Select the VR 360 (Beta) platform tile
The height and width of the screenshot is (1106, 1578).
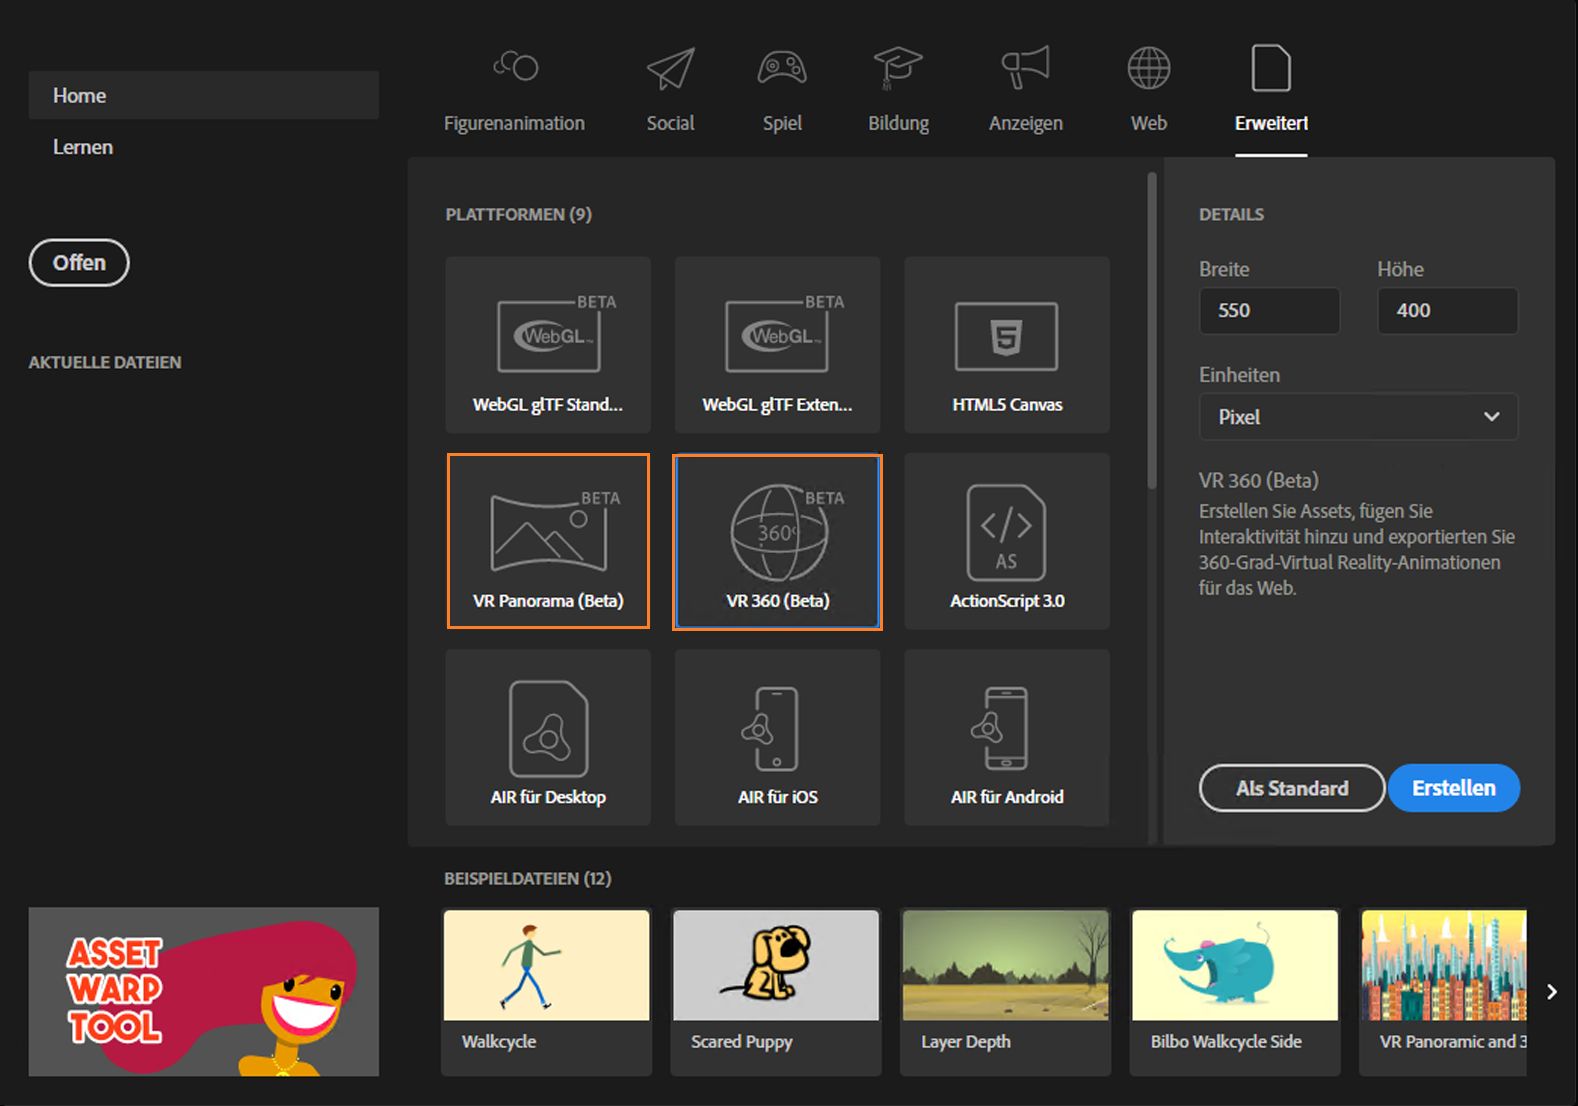[777, 541]
